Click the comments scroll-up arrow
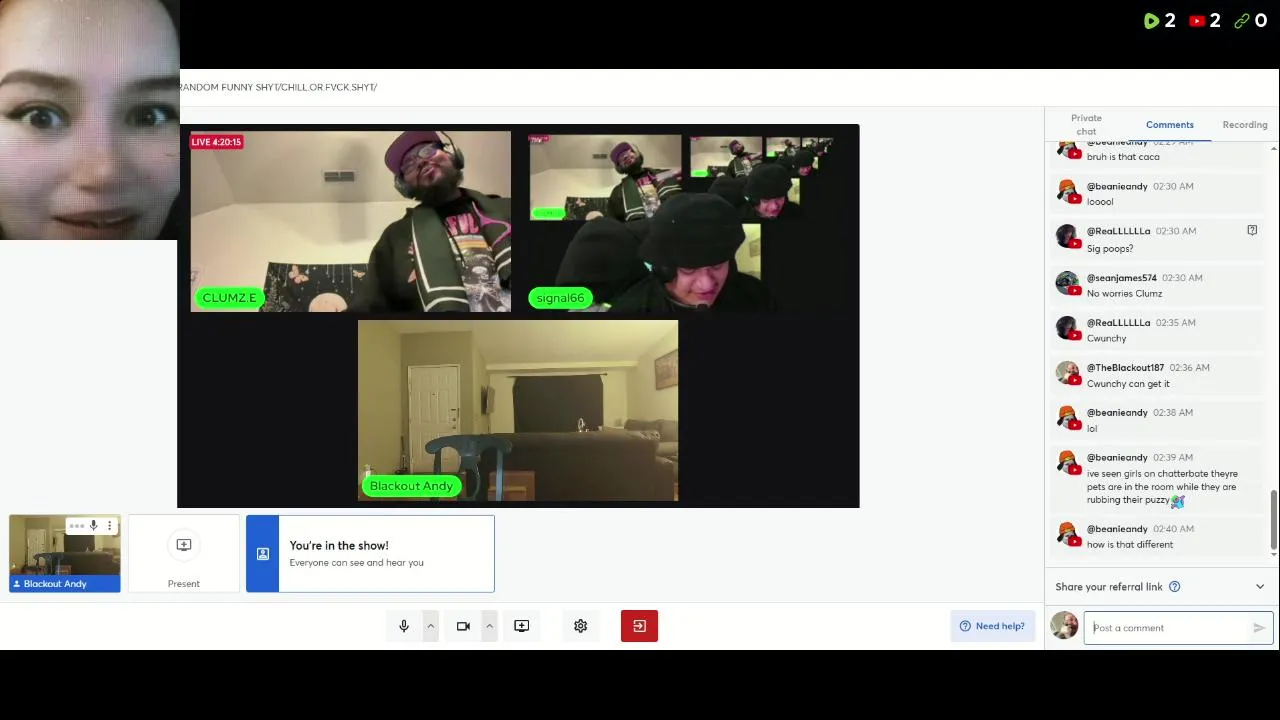1280x720 pixels. (x=1274, y=149)
